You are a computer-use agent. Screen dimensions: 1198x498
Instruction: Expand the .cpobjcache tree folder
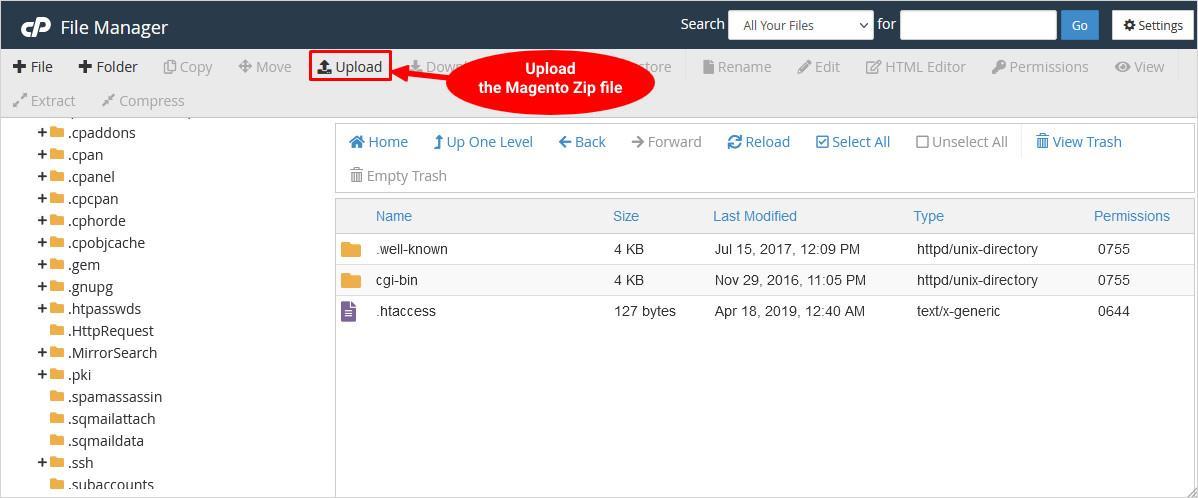coord(42,243)
